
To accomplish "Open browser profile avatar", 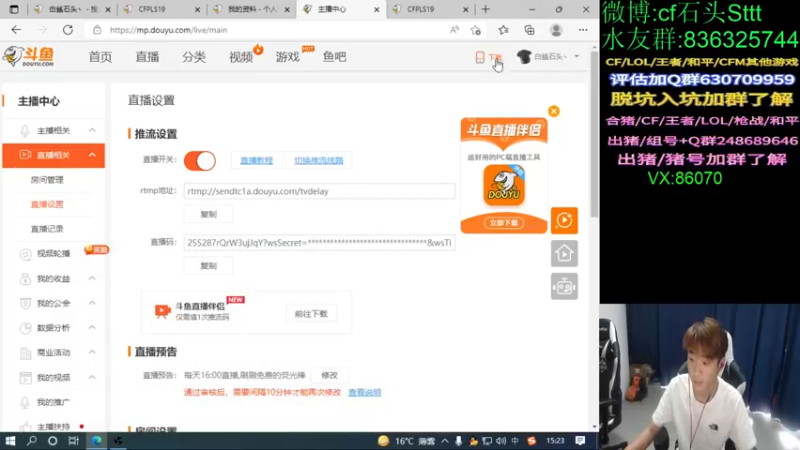I will pyautogui.click(x=556, y=30).
